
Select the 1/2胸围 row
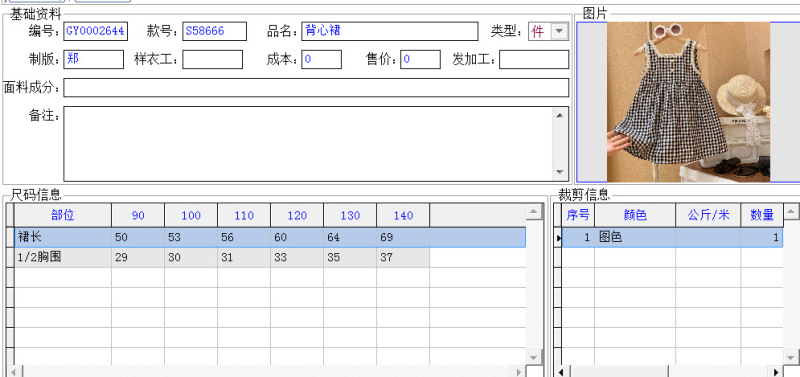point(222,258)
